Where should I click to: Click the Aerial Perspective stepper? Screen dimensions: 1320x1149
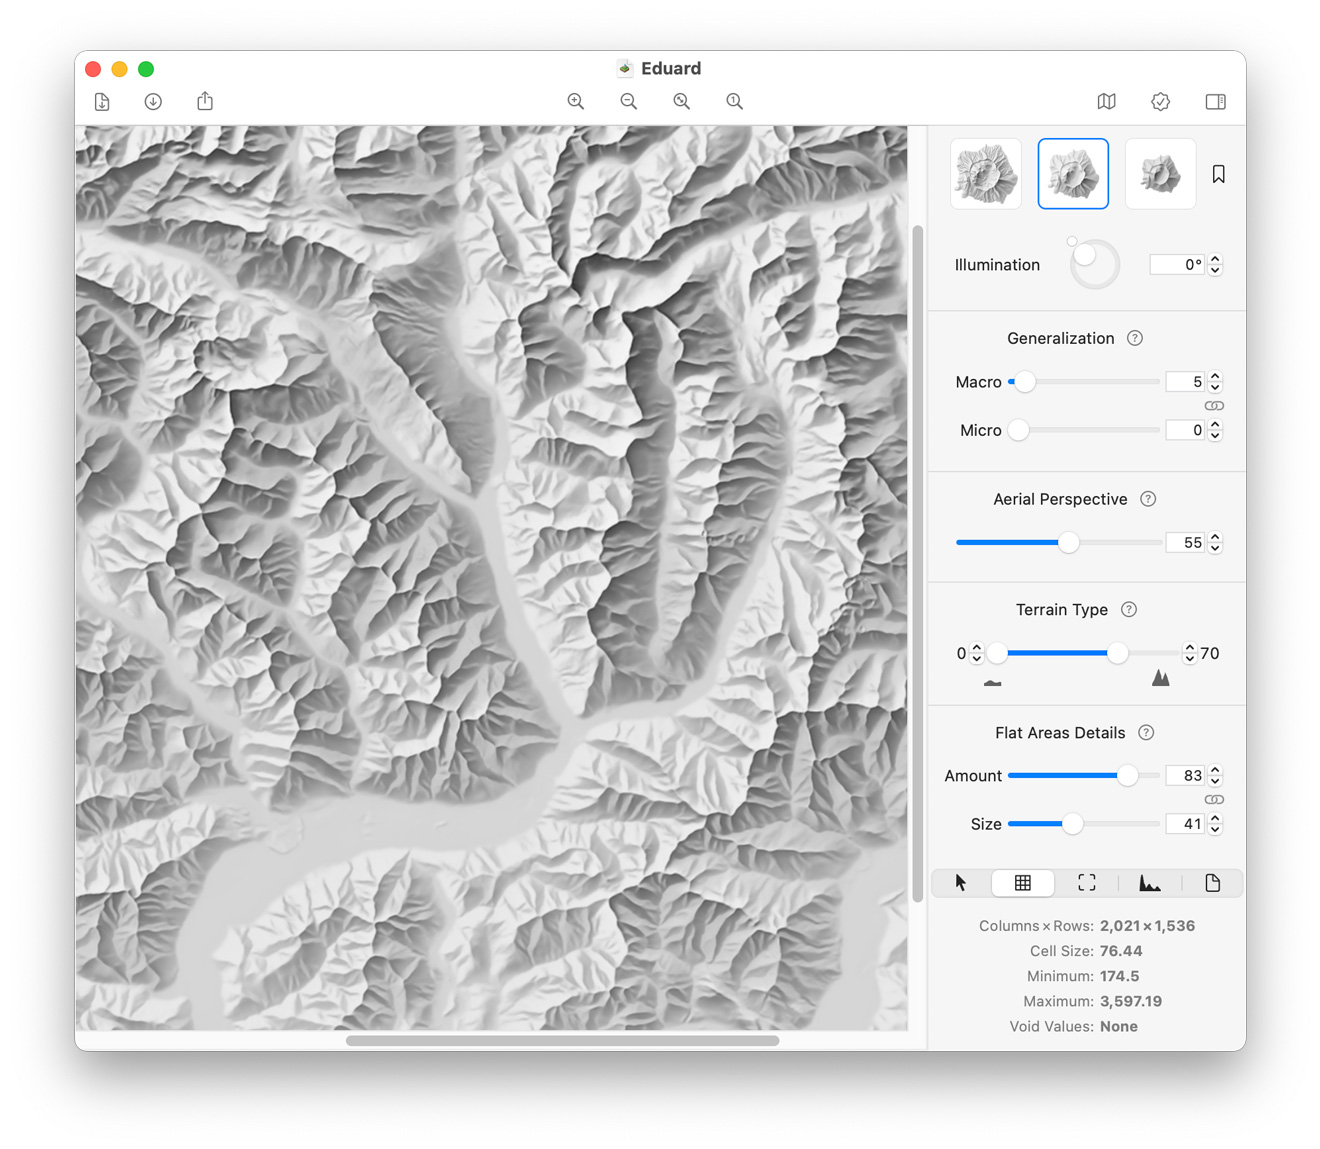[x=1215, y=543]
